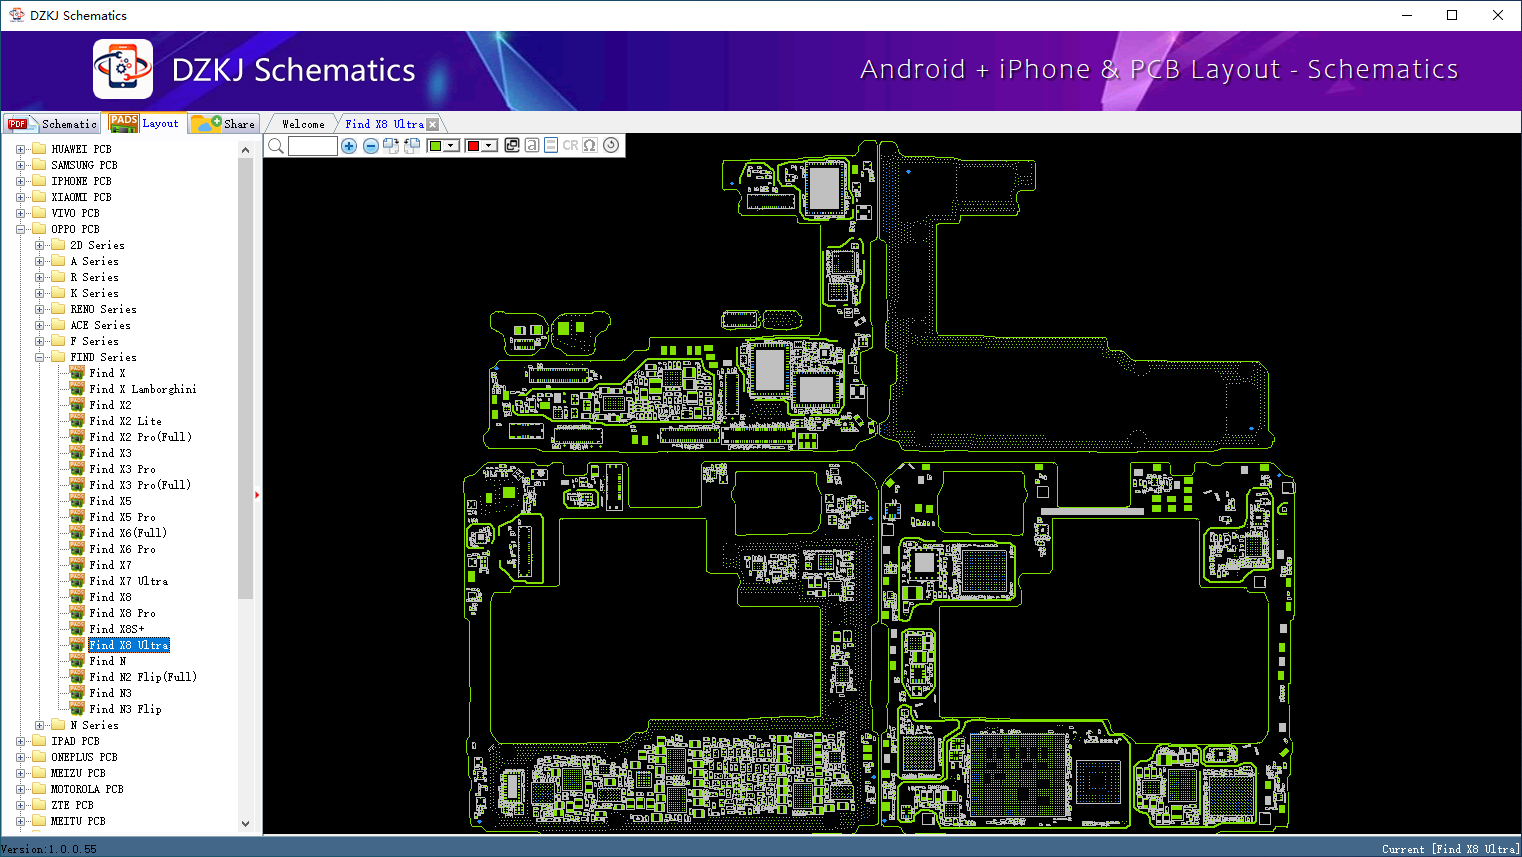Screen dimensions: 1522x857
Task: Click the folder icon beside IPAD PCB
Action: [x=39, y=741]
